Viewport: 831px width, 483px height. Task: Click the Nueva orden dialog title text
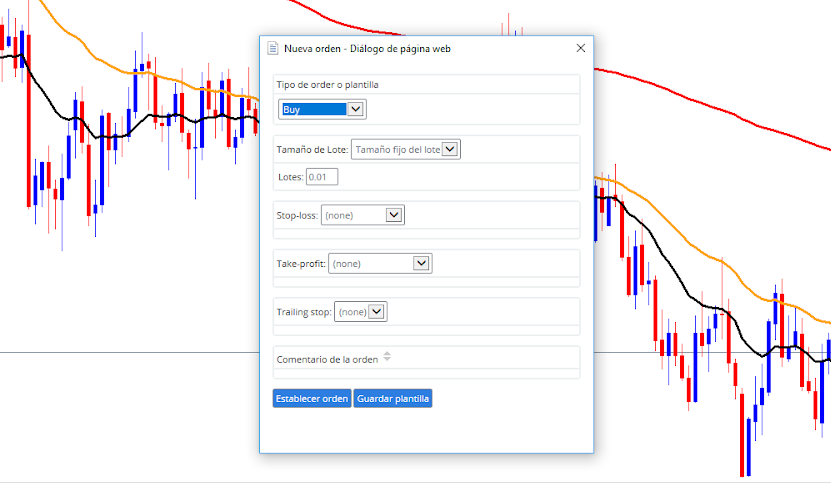click(x=367, y=49)
